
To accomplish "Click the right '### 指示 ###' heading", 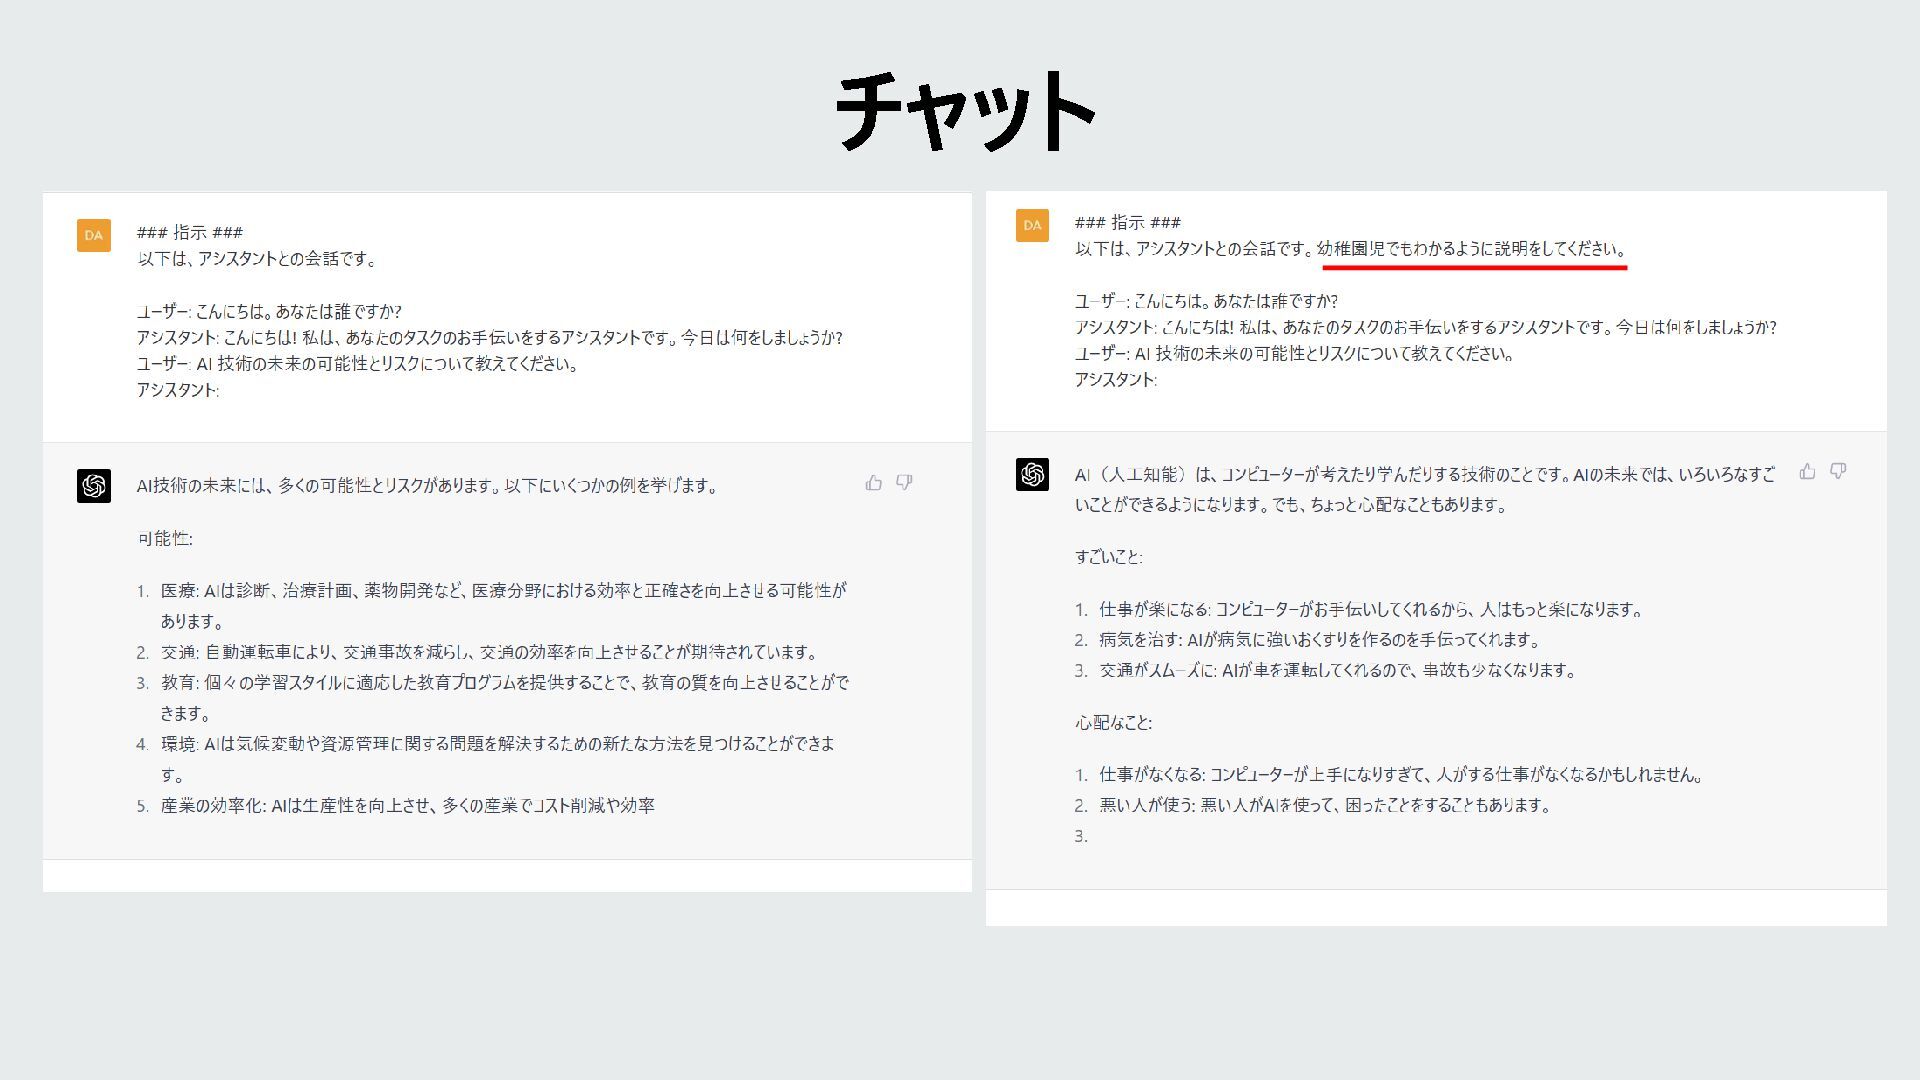I will 1127,222.
